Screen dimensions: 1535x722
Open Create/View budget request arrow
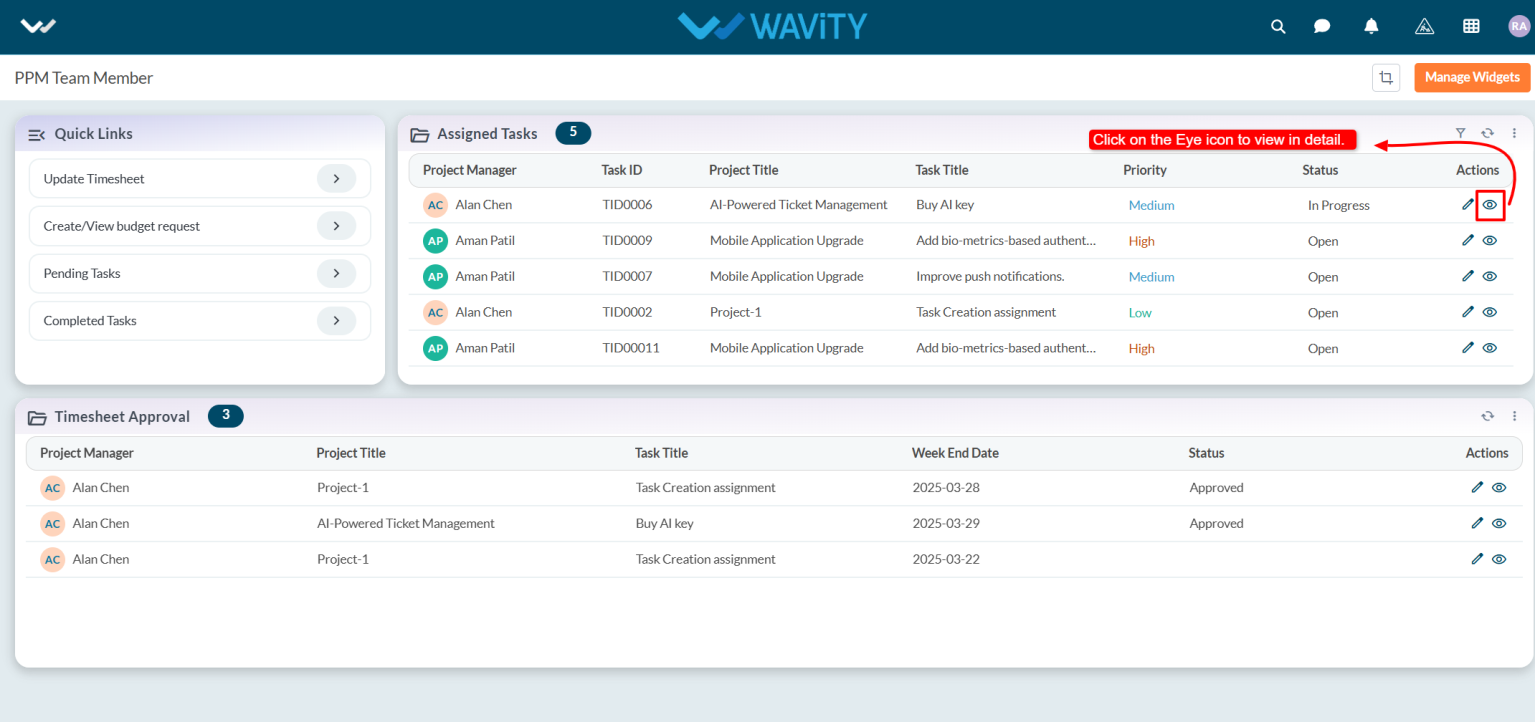[336, 226]
